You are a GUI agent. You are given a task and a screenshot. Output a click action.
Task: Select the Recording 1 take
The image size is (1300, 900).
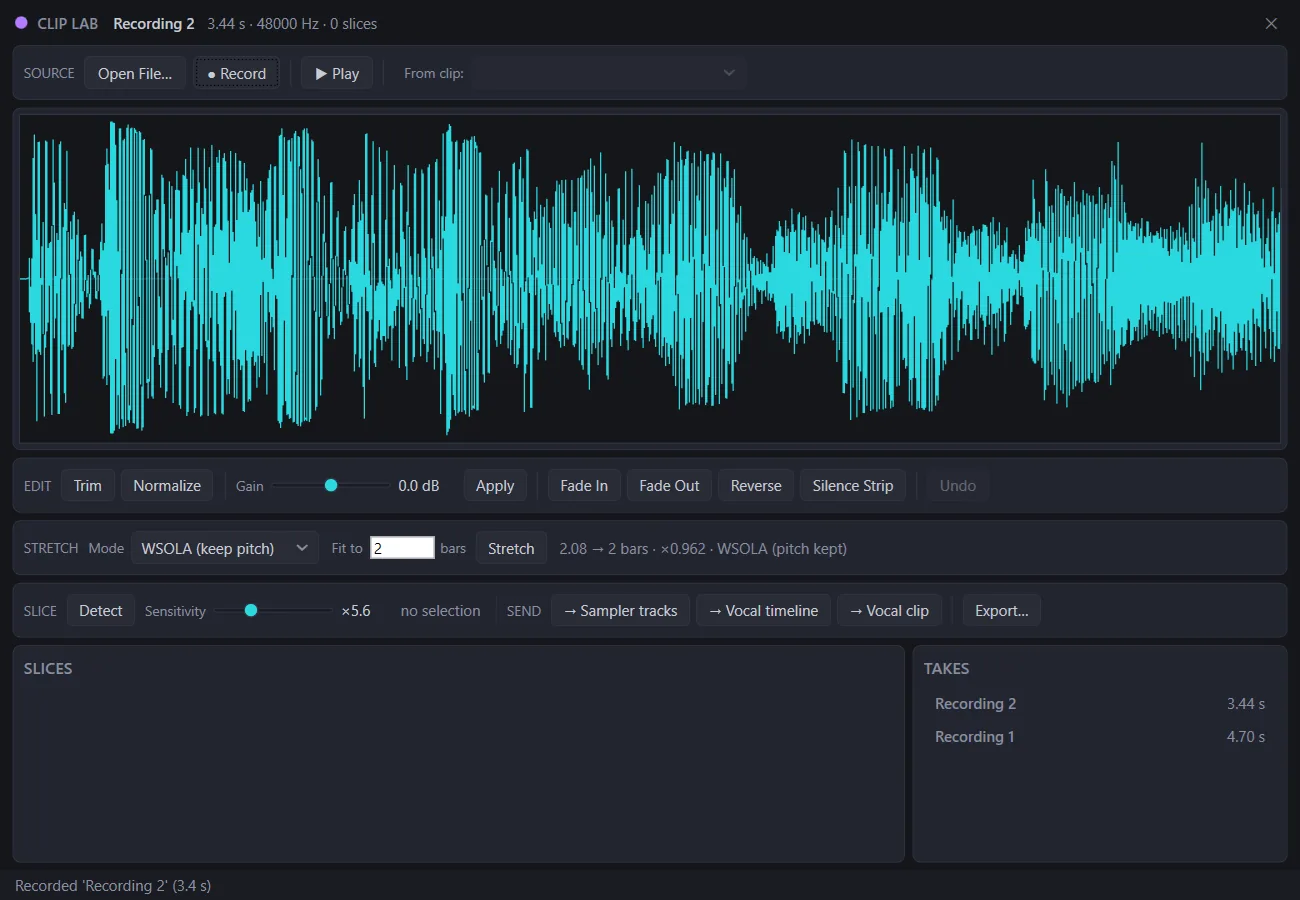(x=1100, y=737)
